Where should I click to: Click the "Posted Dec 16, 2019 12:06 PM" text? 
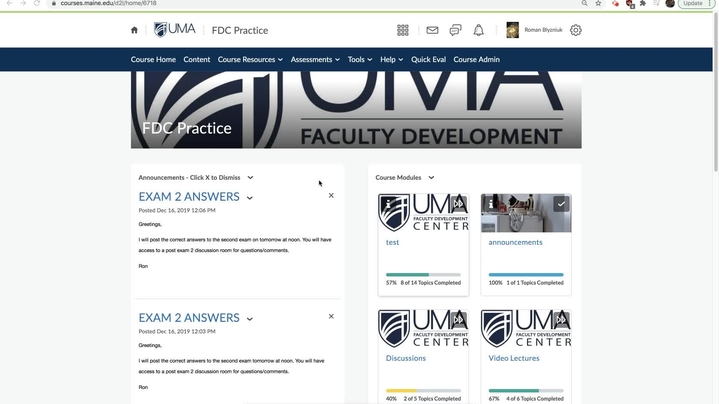coord(177,210)
